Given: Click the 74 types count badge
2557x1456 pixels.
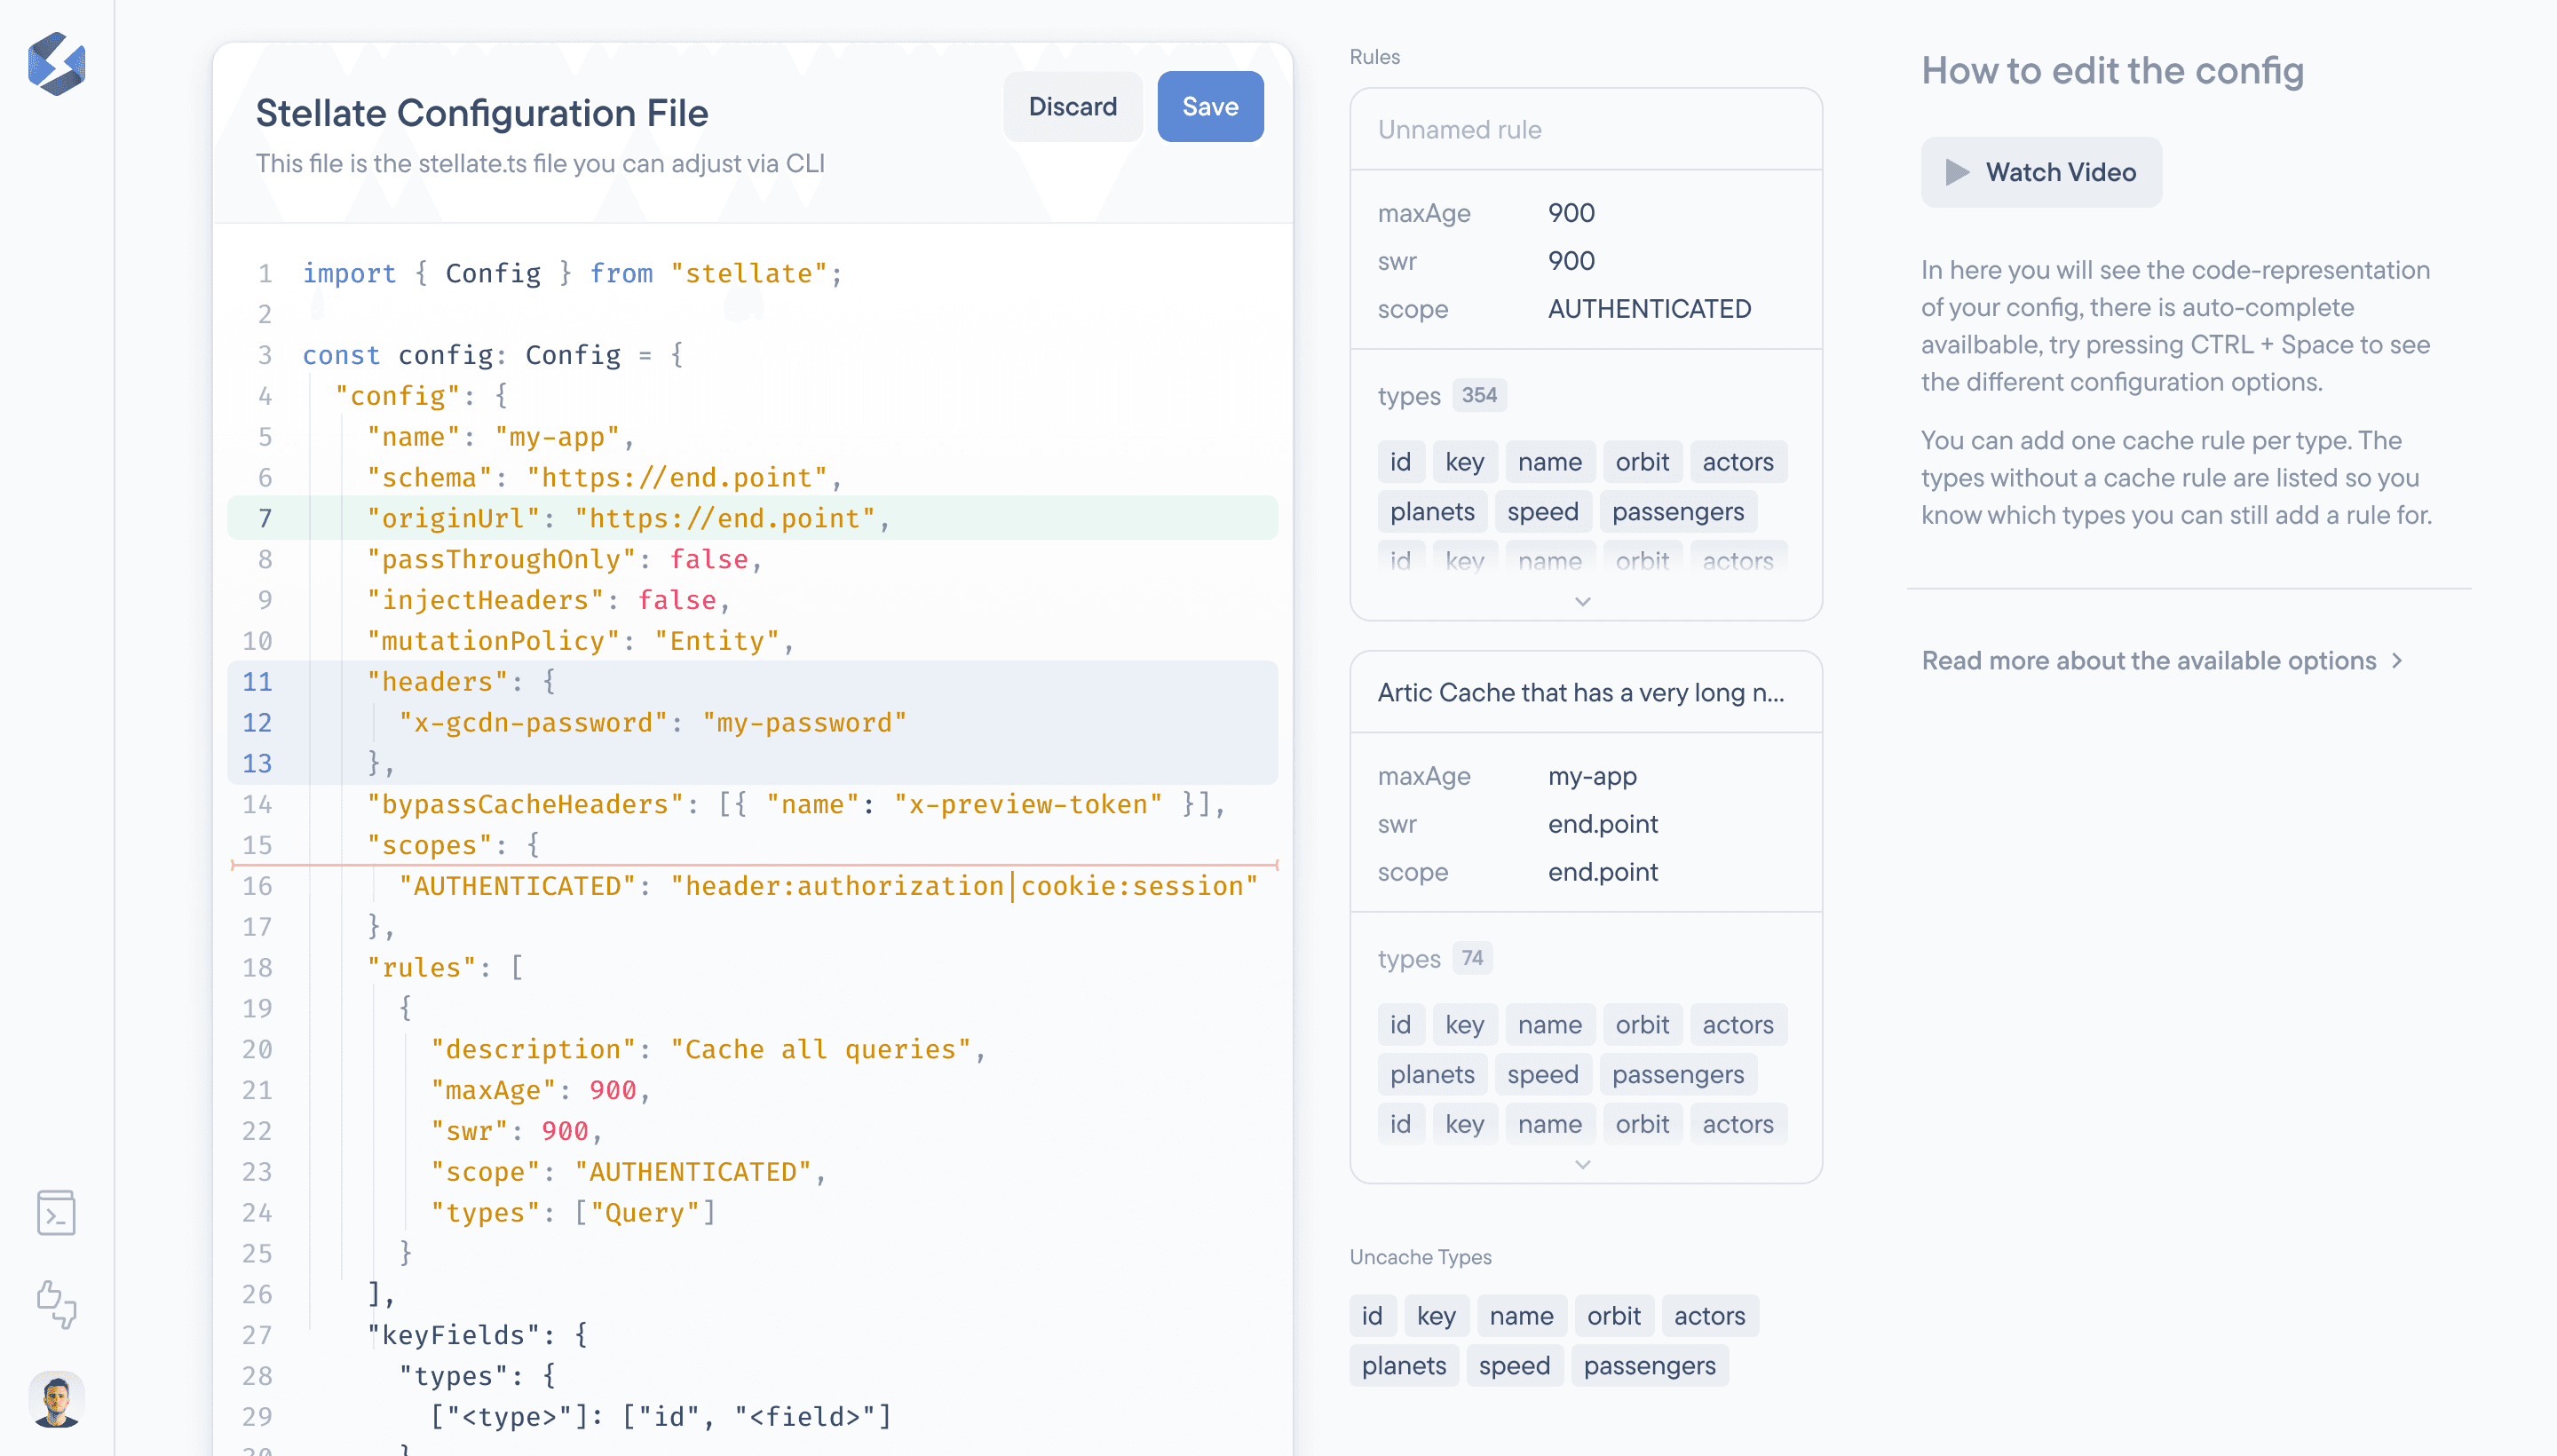Looking at the screenshot, I should coord(1471,958).
